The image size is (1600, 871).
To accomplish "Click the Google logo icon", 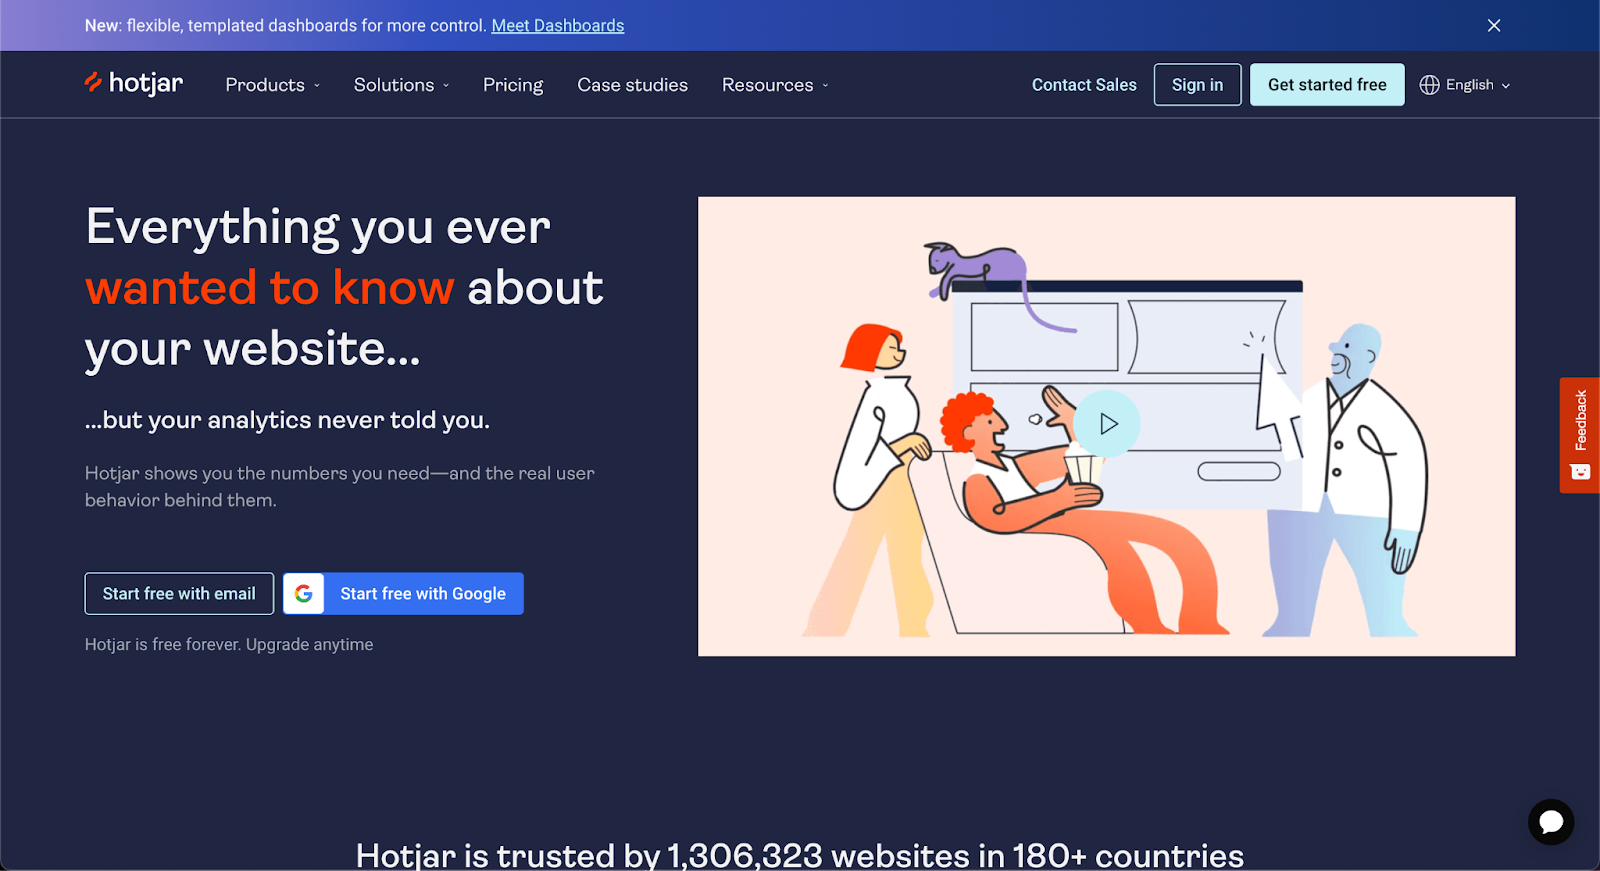I will pyautogui.click(x=304, y=594).
